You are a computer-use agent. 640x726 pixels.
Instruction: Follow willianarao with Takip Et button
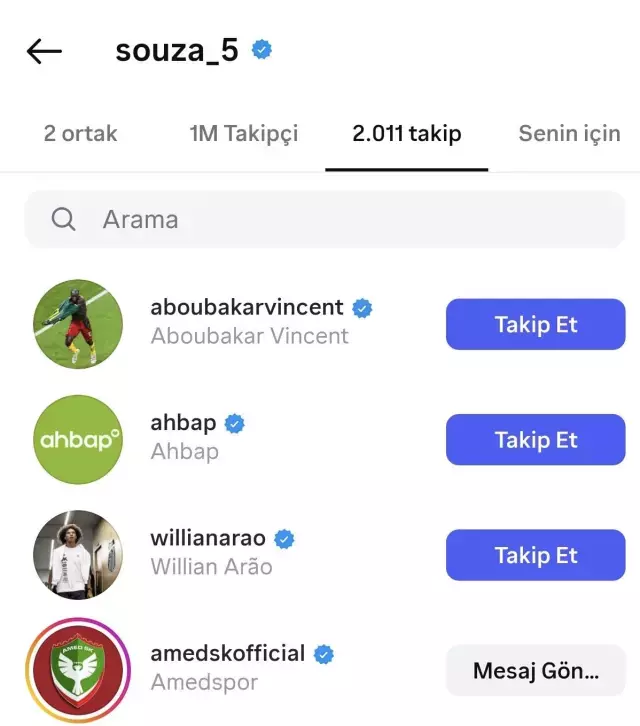[x=536, y=555]
